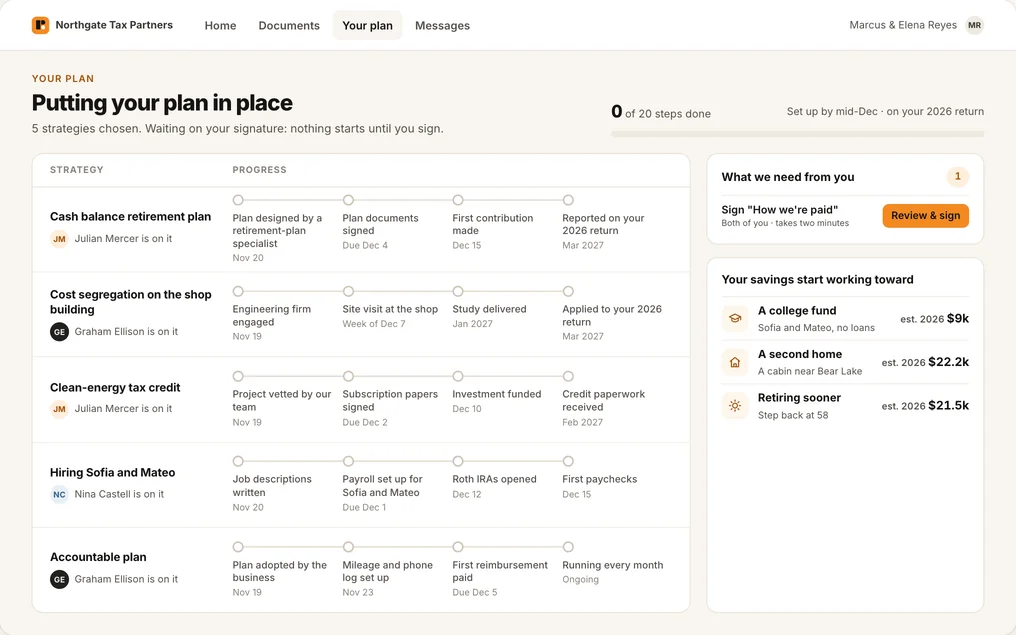
Task: Click step marker for Mileage and phone log
Action: pos(348,547)
